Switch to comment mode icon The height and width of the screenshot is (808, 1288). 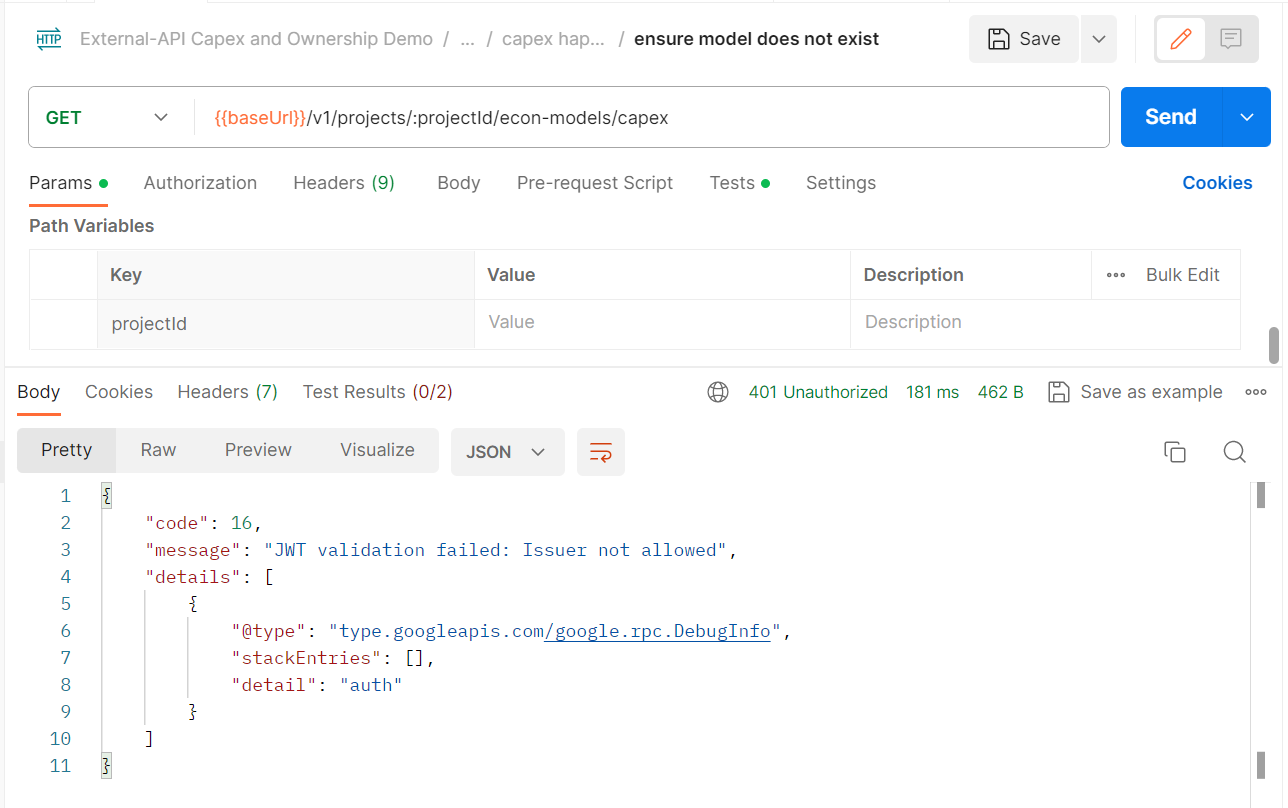(1231, 39)
